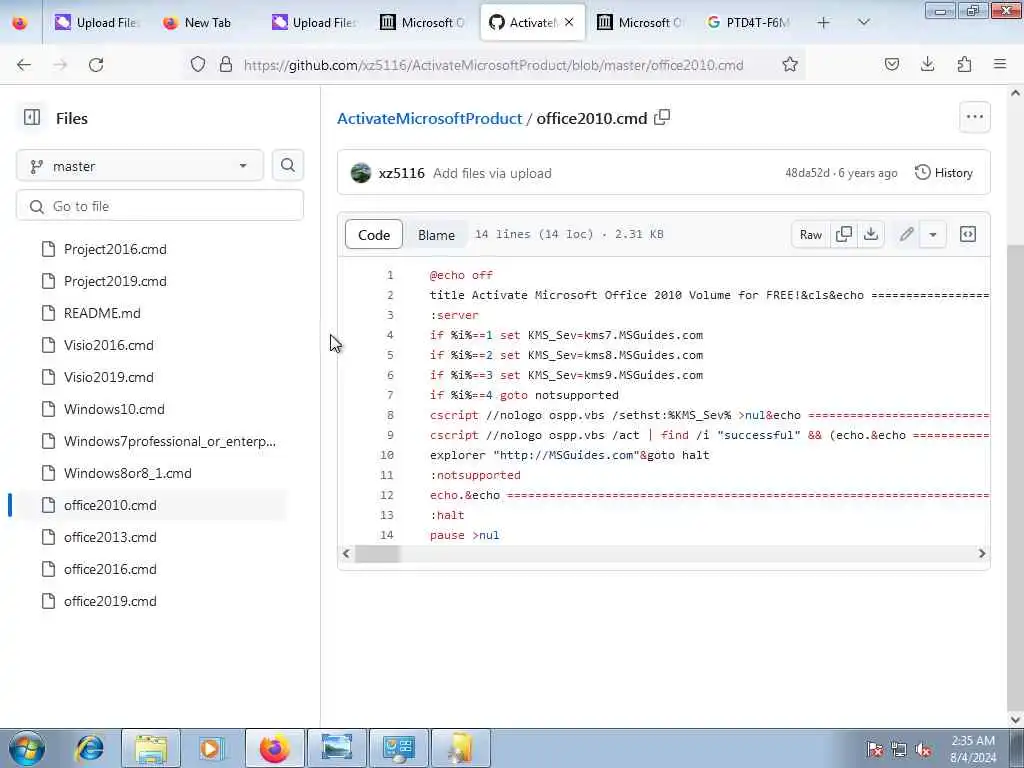Open office2013.cmd in file tree

pyautogui.click(x=110, y=537)
